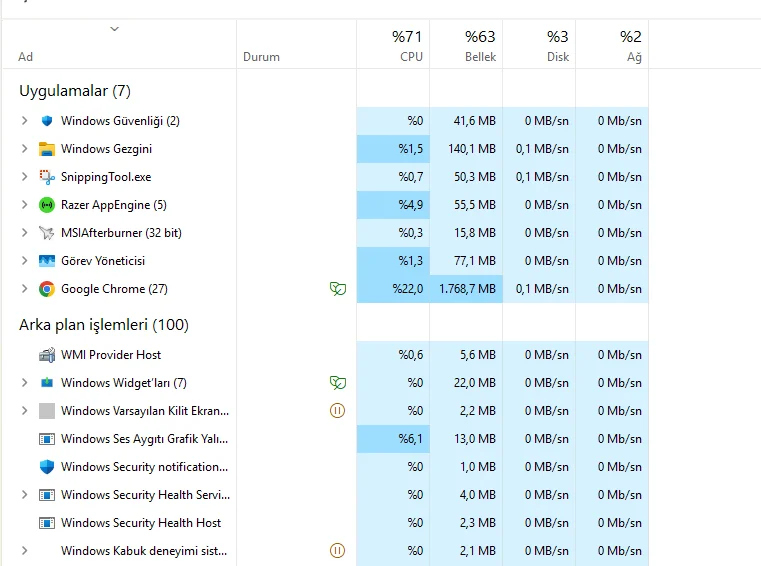This screenshot has height=566, width=761.
Task: Sort by the Disk column header
Action: [x=539, y=45]
